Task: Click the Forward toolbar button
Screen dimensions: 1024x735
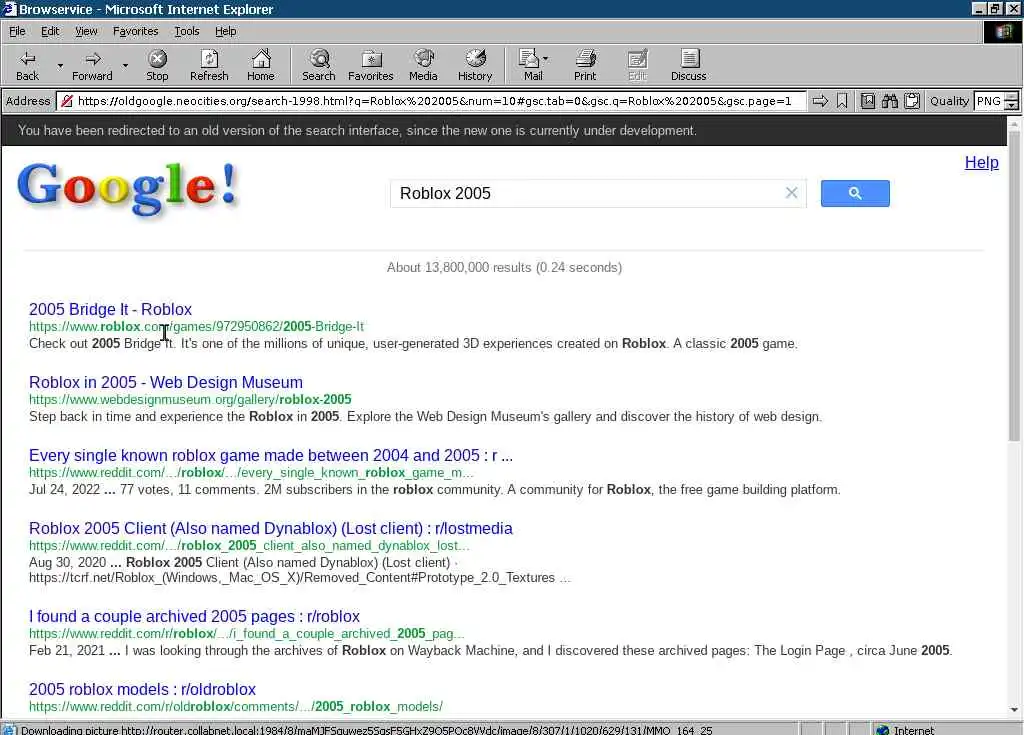Action: click(x=92, y=65)
